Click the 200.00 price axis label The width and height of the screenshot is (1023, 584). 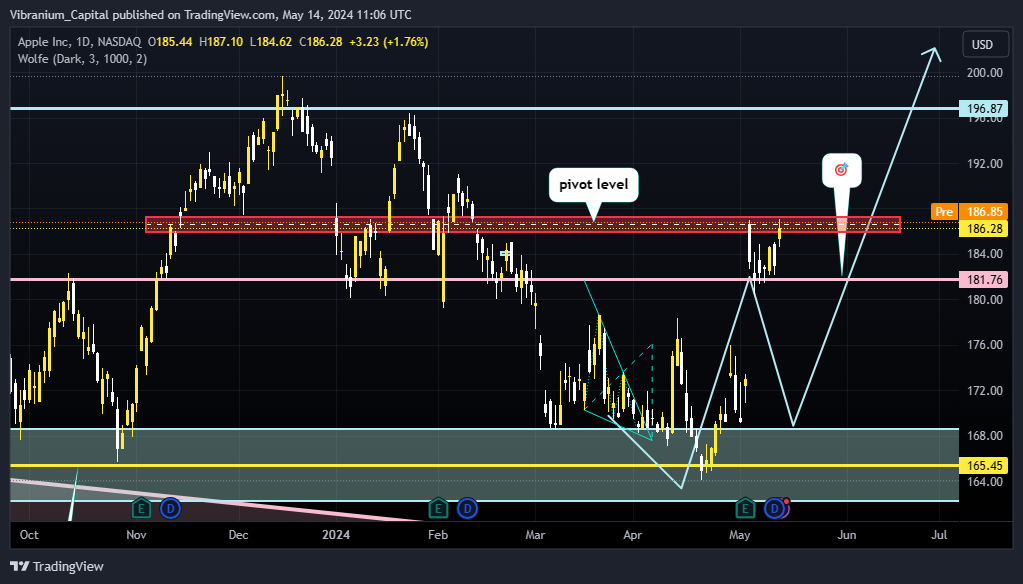pos(985,72)
